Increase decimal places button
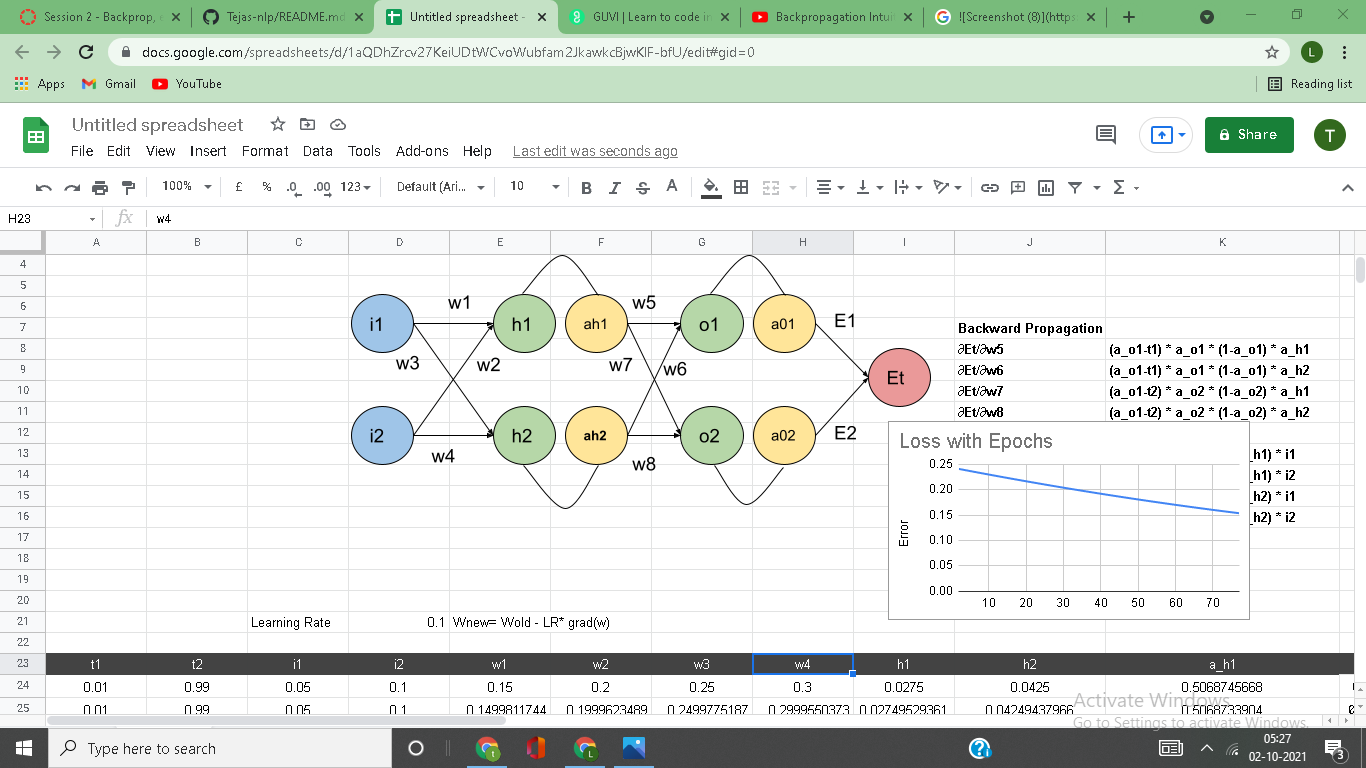Image resolution: width=1366 pixels, height=768 pixels. click(321, 187)
